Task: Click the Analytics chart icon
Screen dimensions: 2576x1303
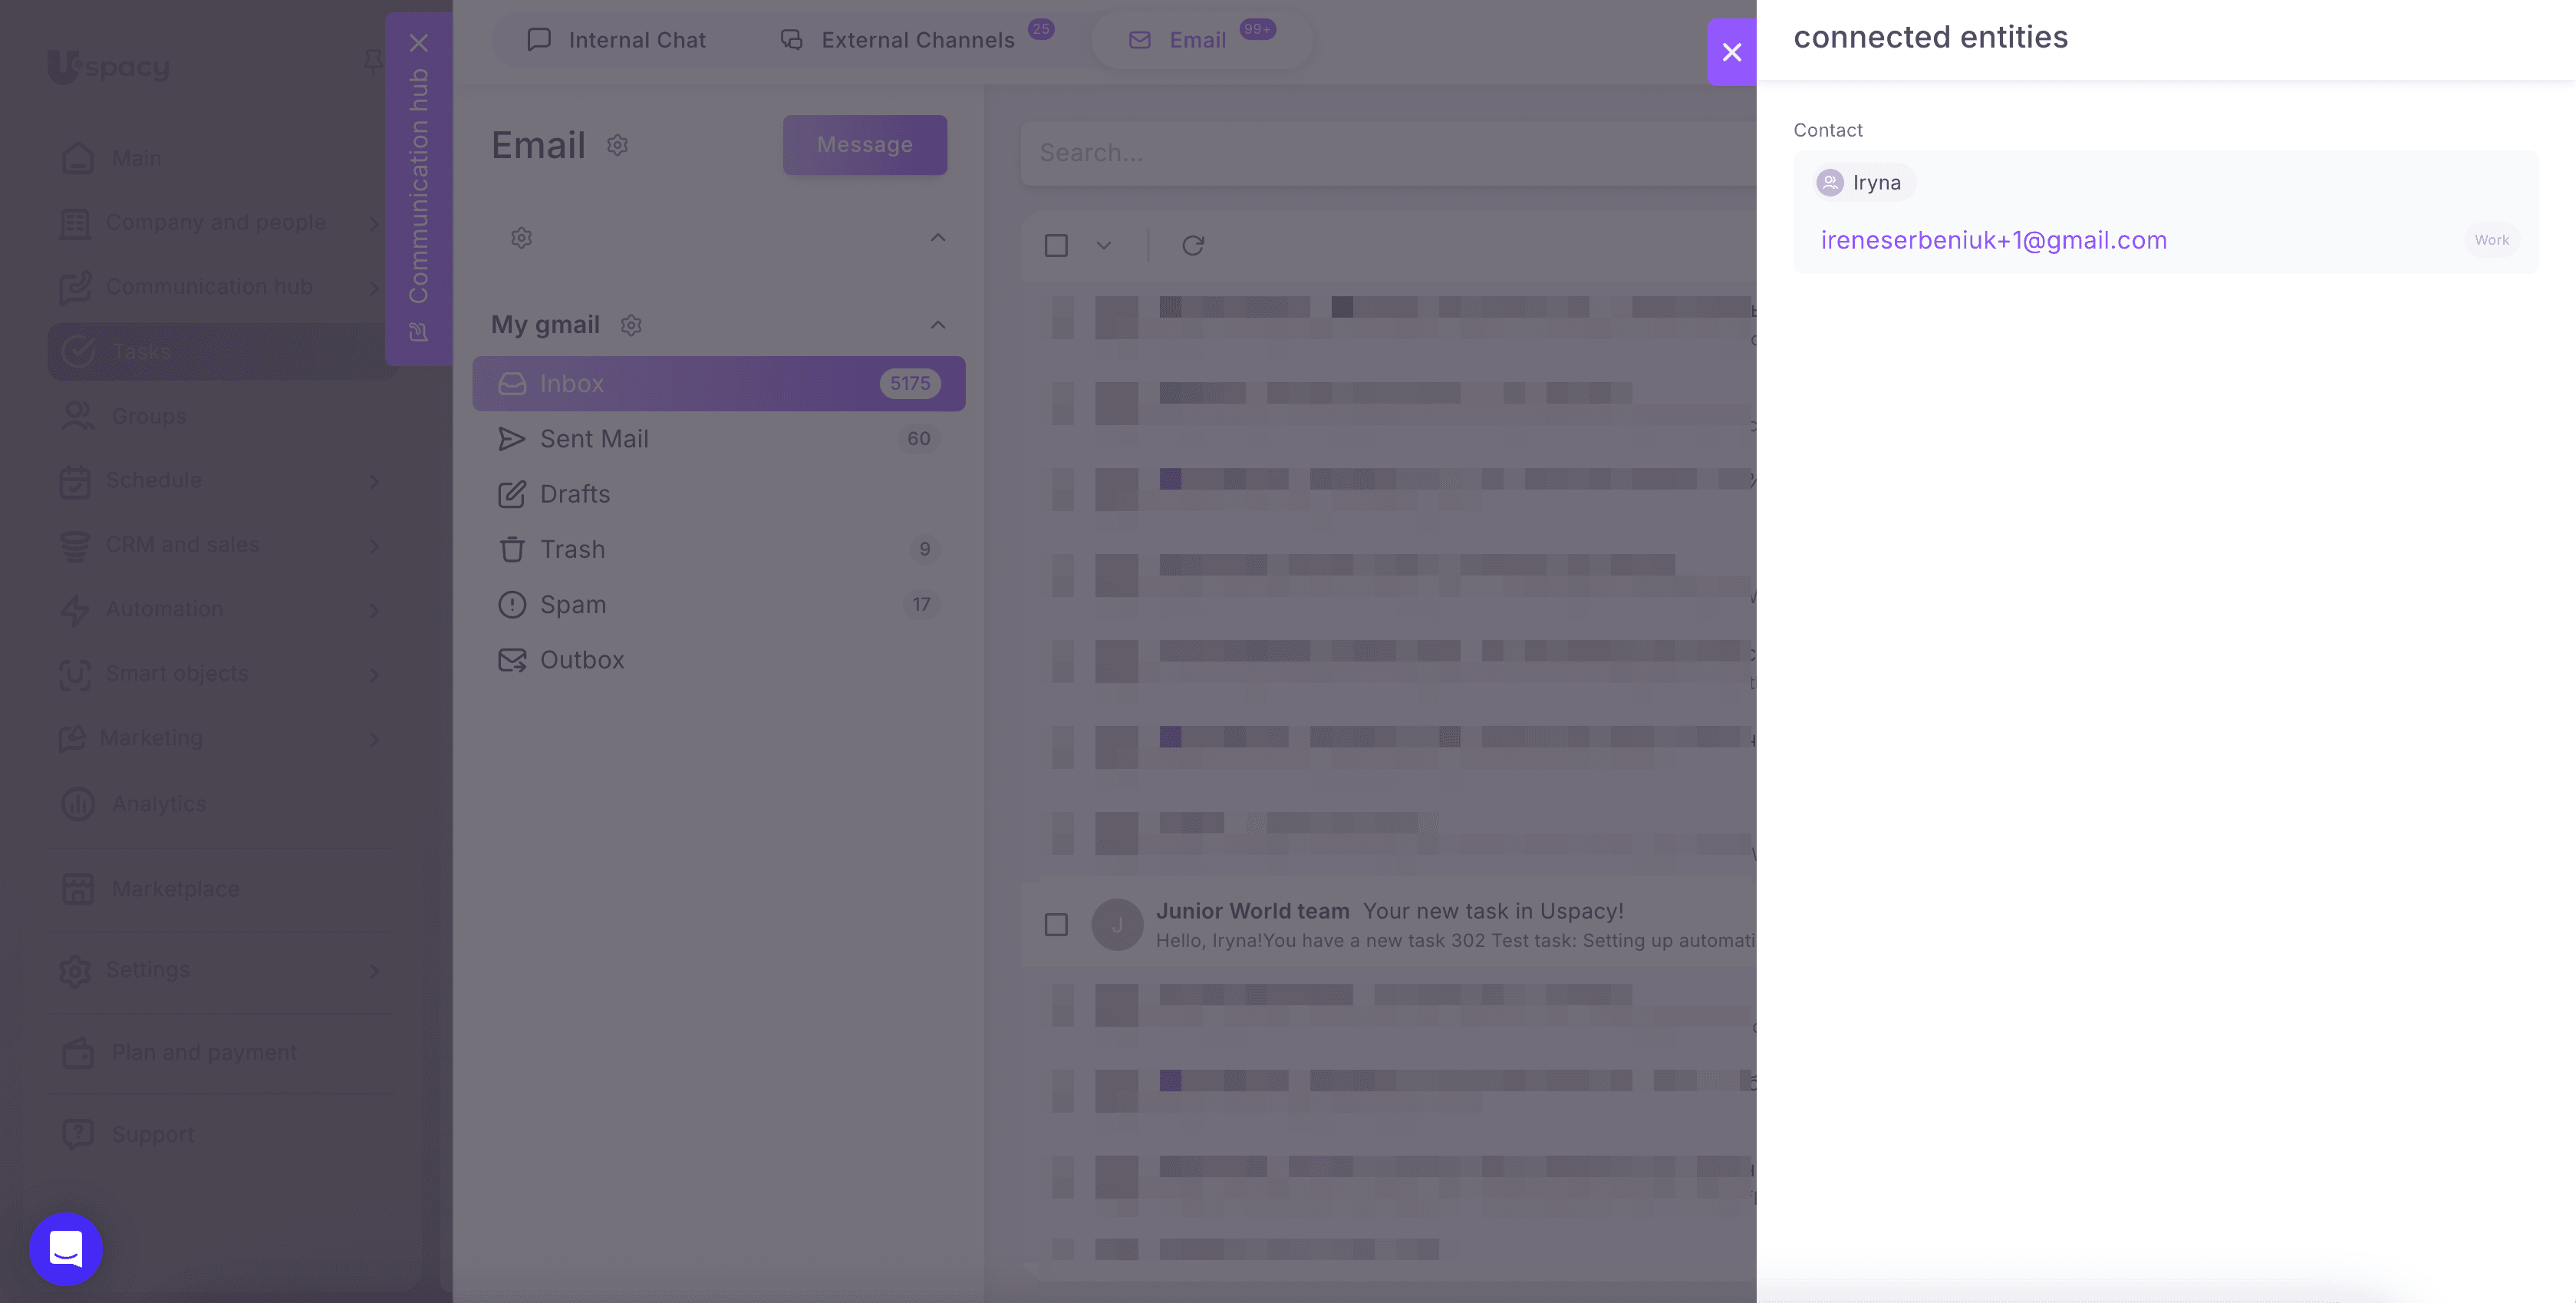Action: pyautogui.click(x=78, y=804)
